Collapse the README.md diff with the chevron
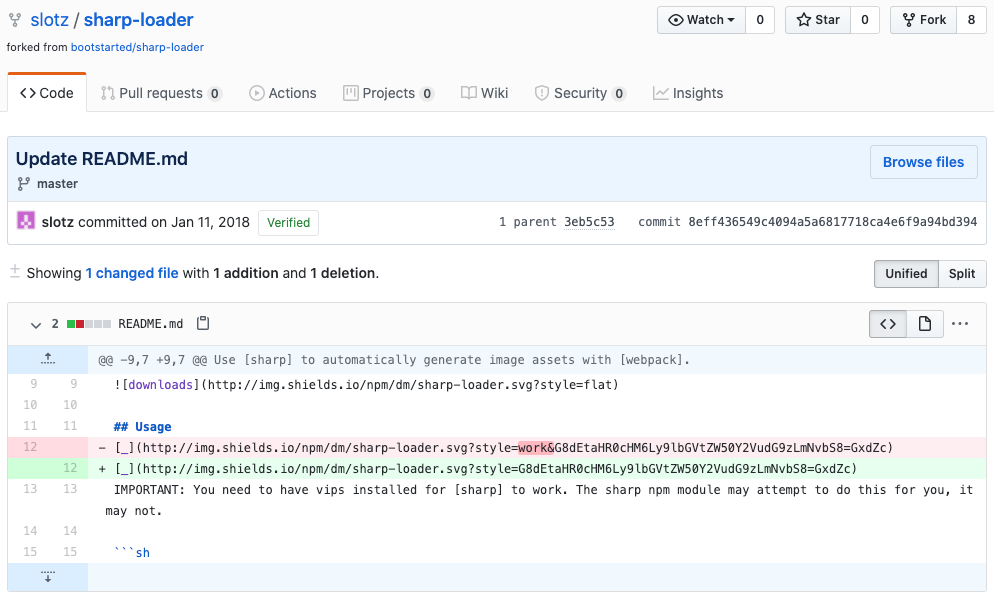The image size is (994, 600). (36, 325)
